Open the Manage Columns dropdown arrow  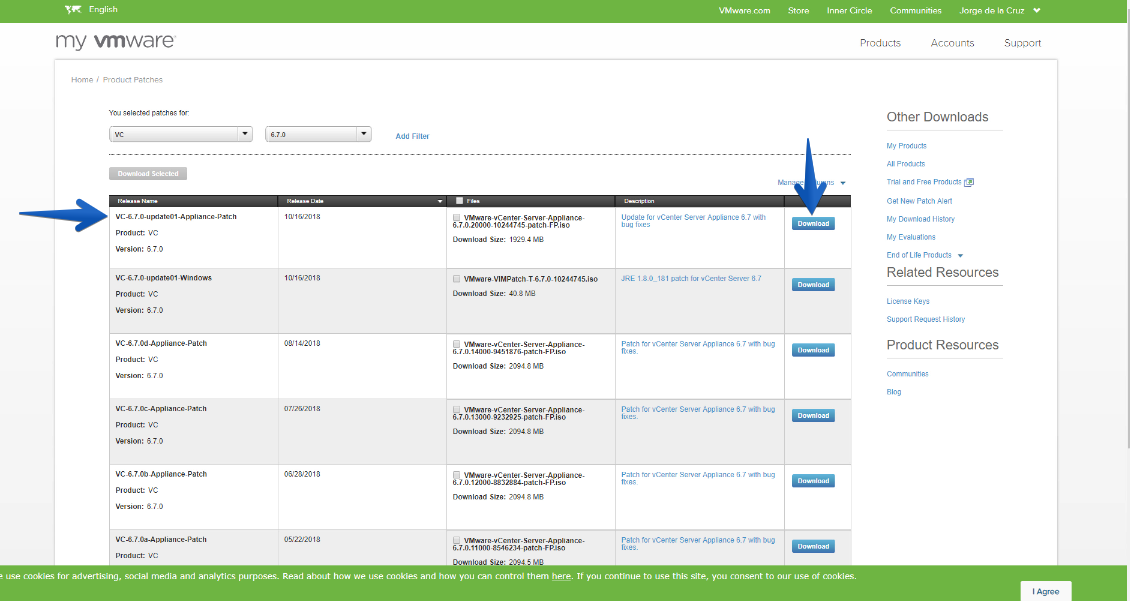point(842,183)
